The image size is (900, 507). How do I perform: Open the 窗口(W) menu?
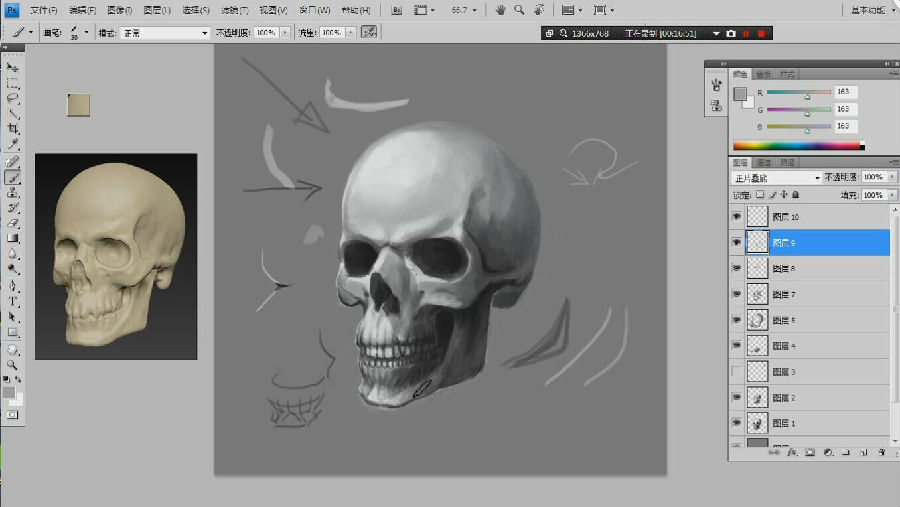click(x=315, y=10)
